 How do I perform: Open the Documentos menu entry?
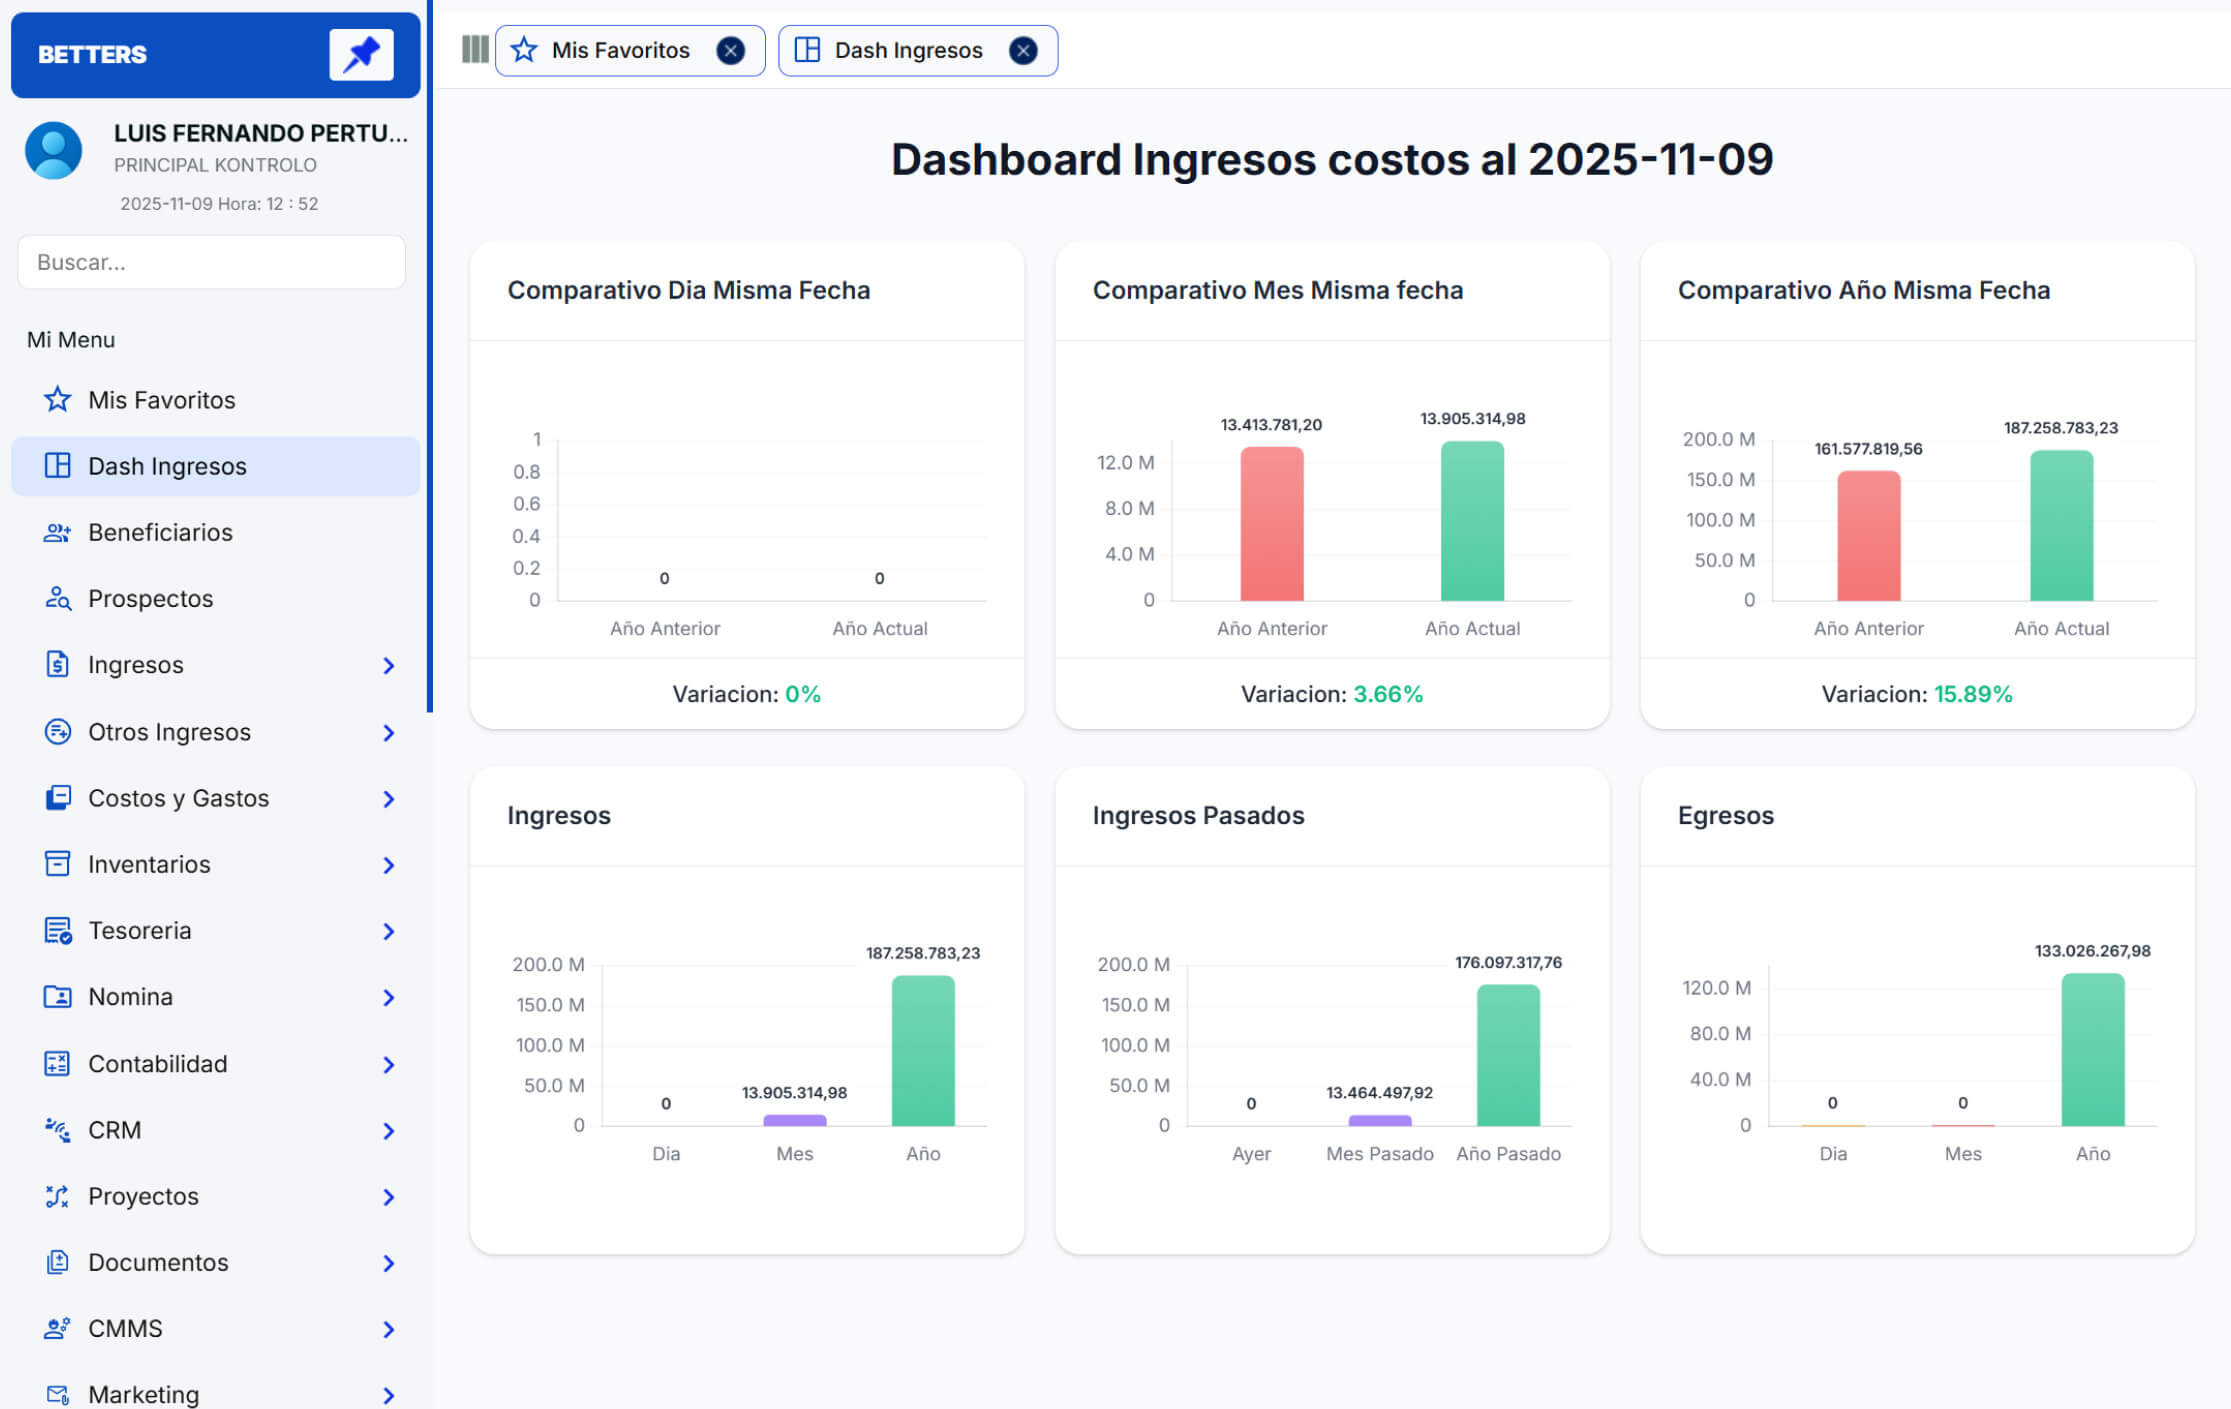click(x=158, y=1262)
